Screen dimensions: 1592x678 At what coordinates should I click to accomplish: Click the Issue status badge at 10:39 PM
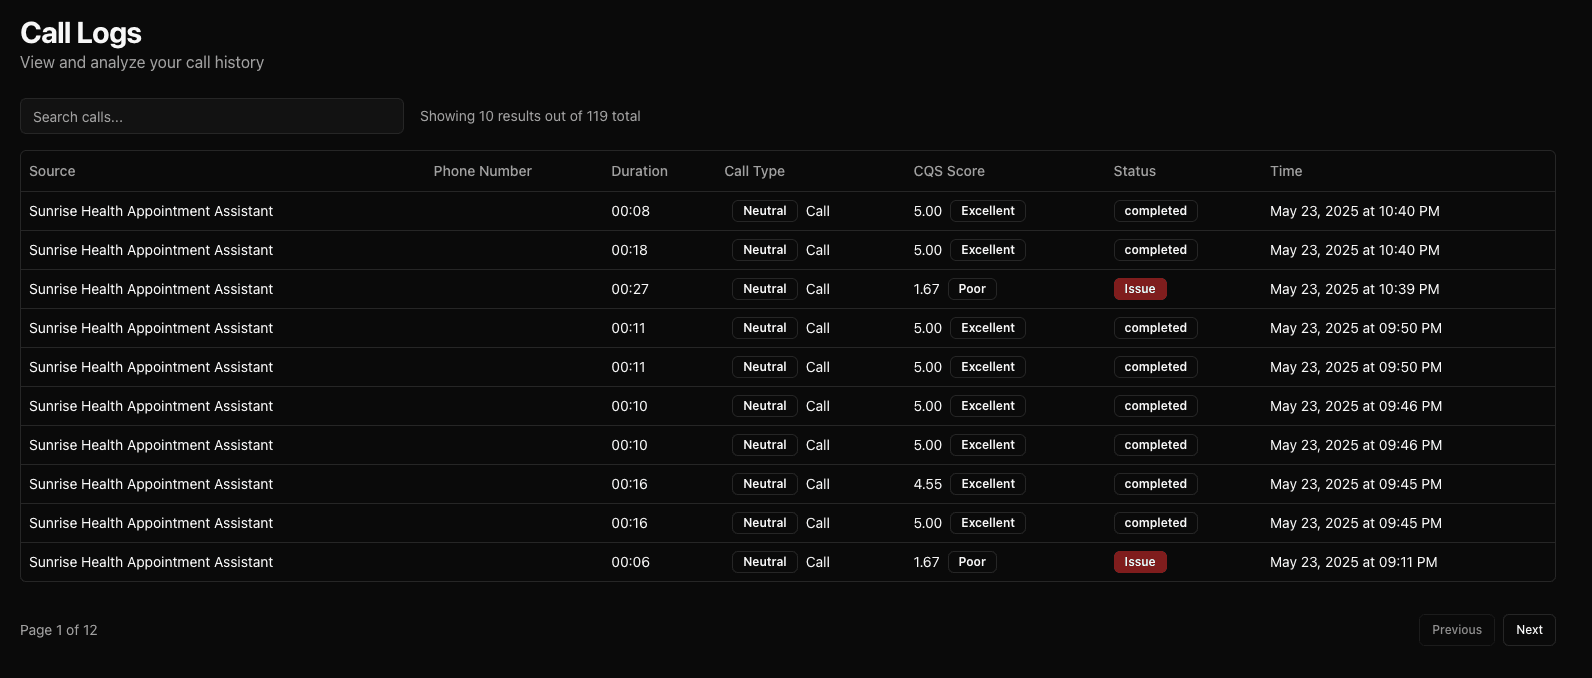click(x=1140, y=288)
